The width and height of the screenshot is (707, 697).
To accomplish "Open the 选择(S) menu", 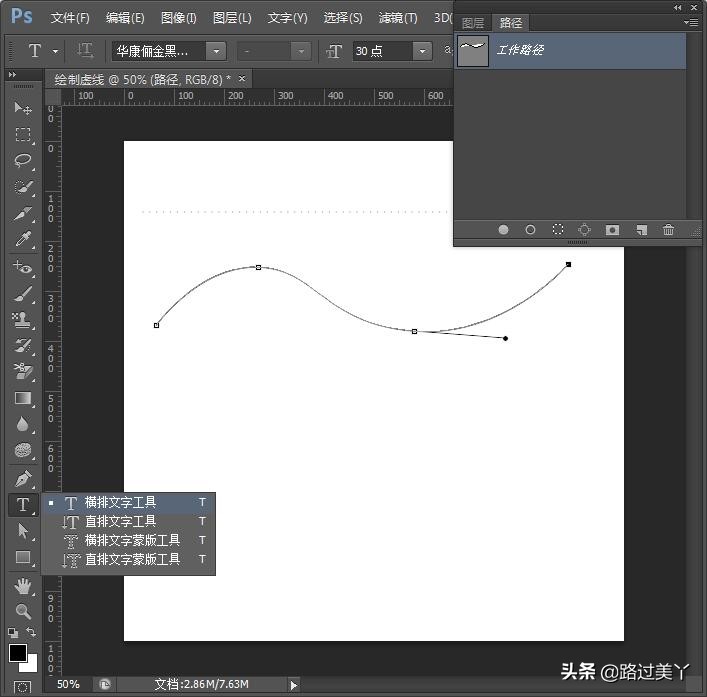I will click(x=343, y=18).
